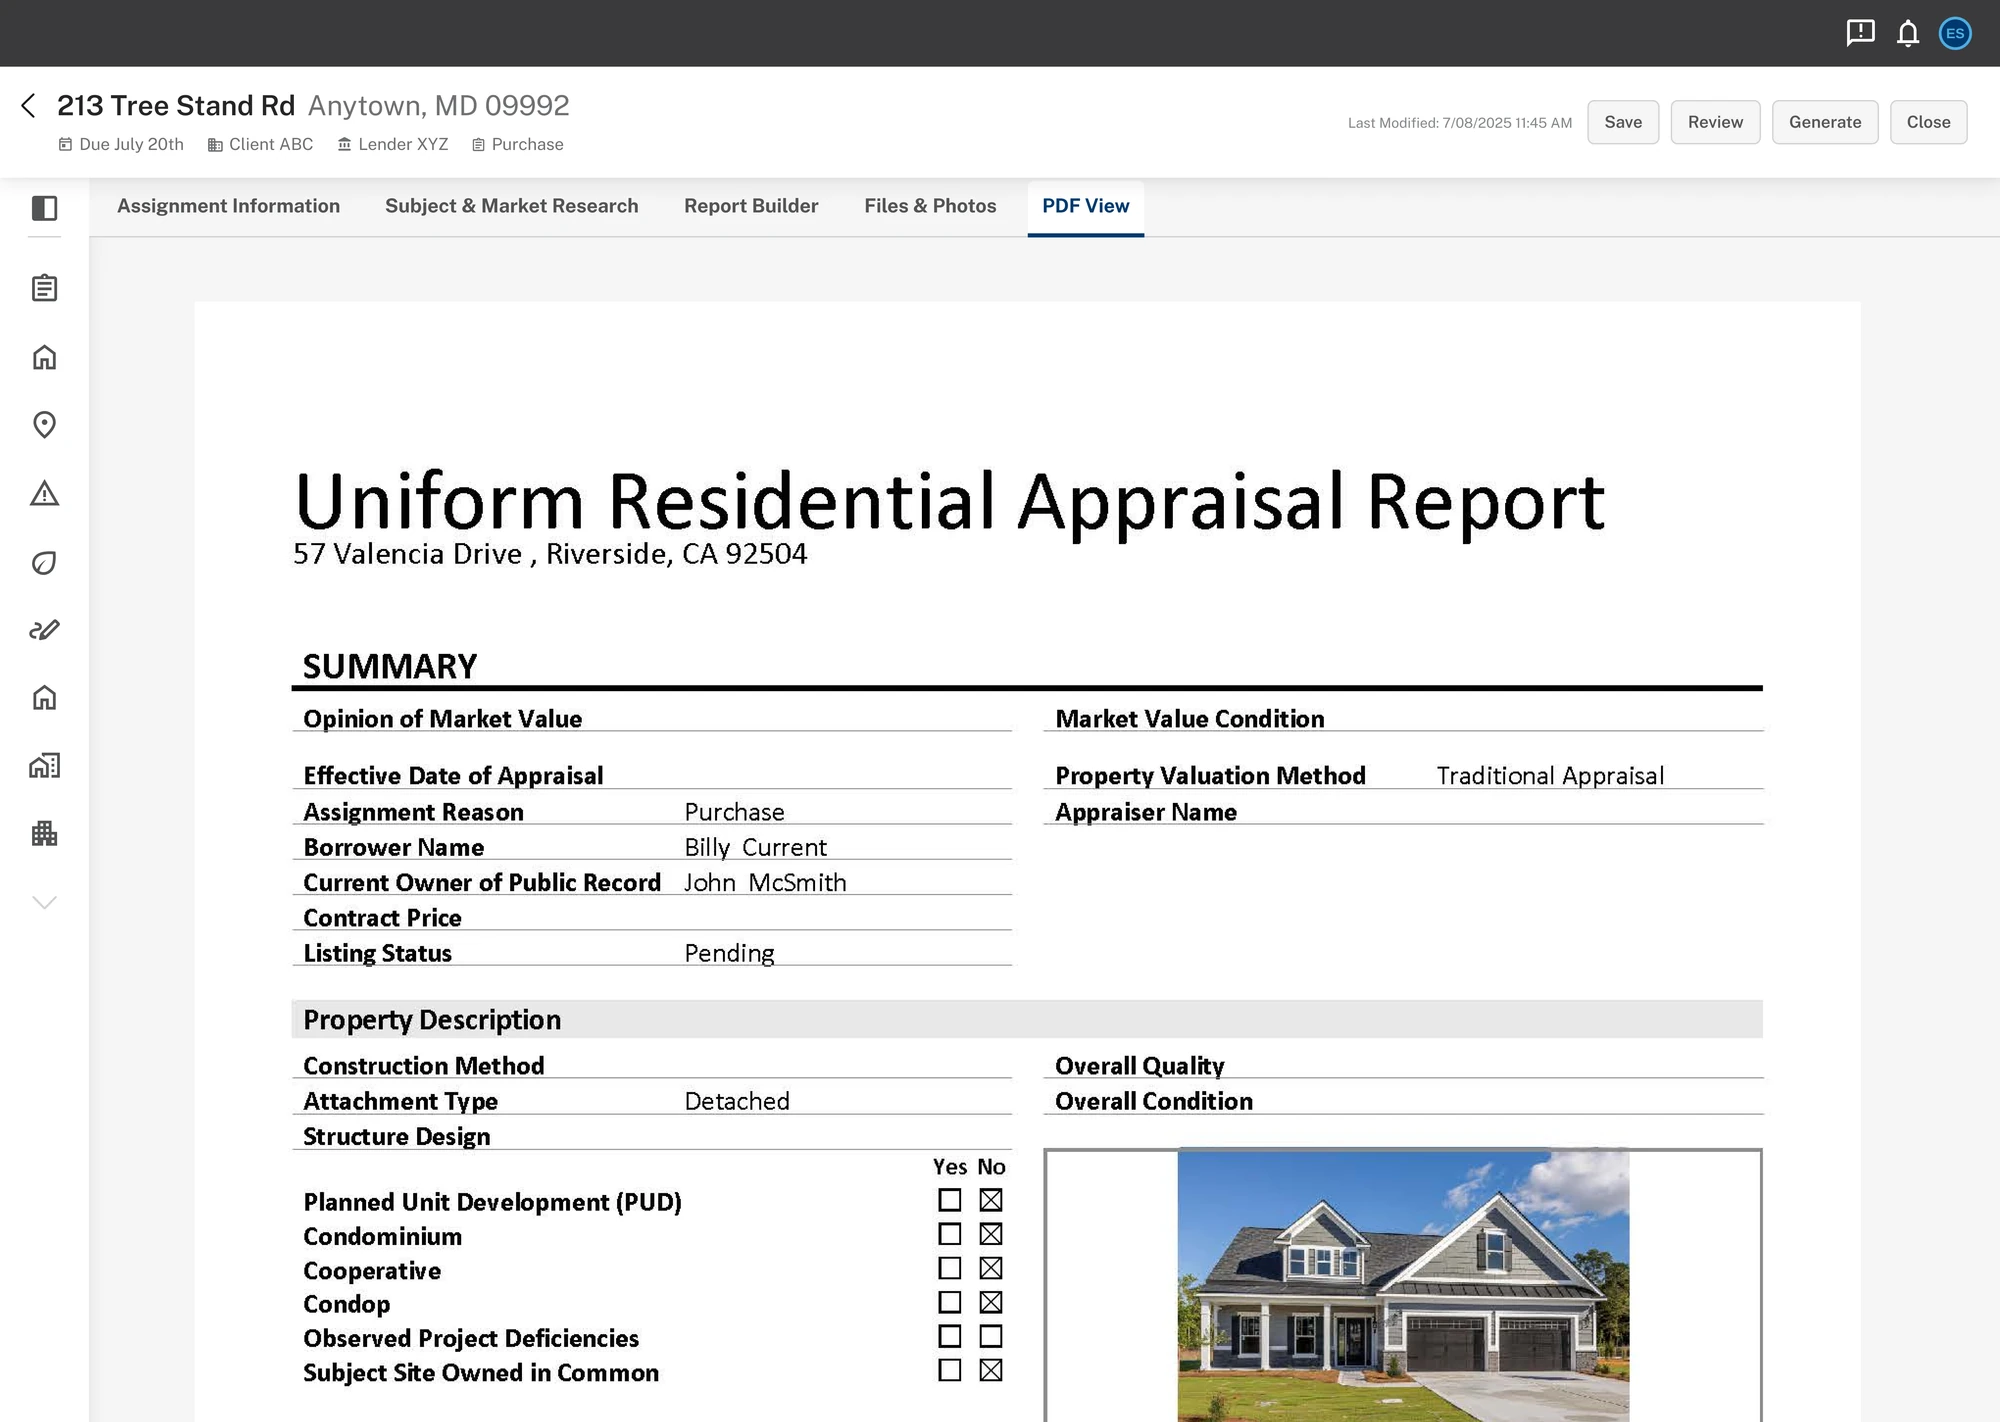Open the ES user avatar menu
Image resolution: width=2000 pixels, height=1422 pixels.
click(x=1955, y=33)
